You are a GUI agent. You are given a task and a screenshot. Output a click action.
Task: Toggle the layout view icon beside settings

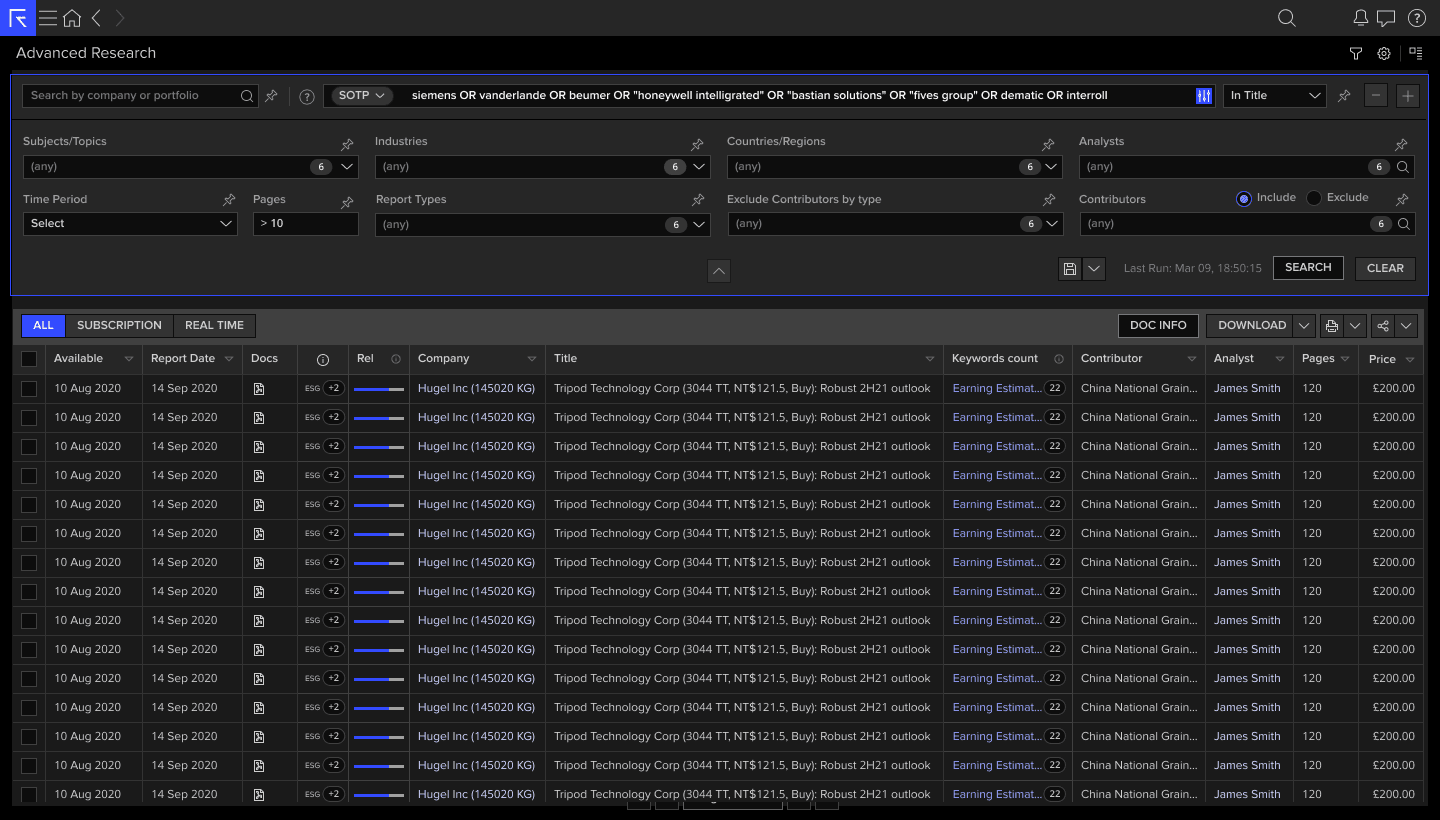1415,53
